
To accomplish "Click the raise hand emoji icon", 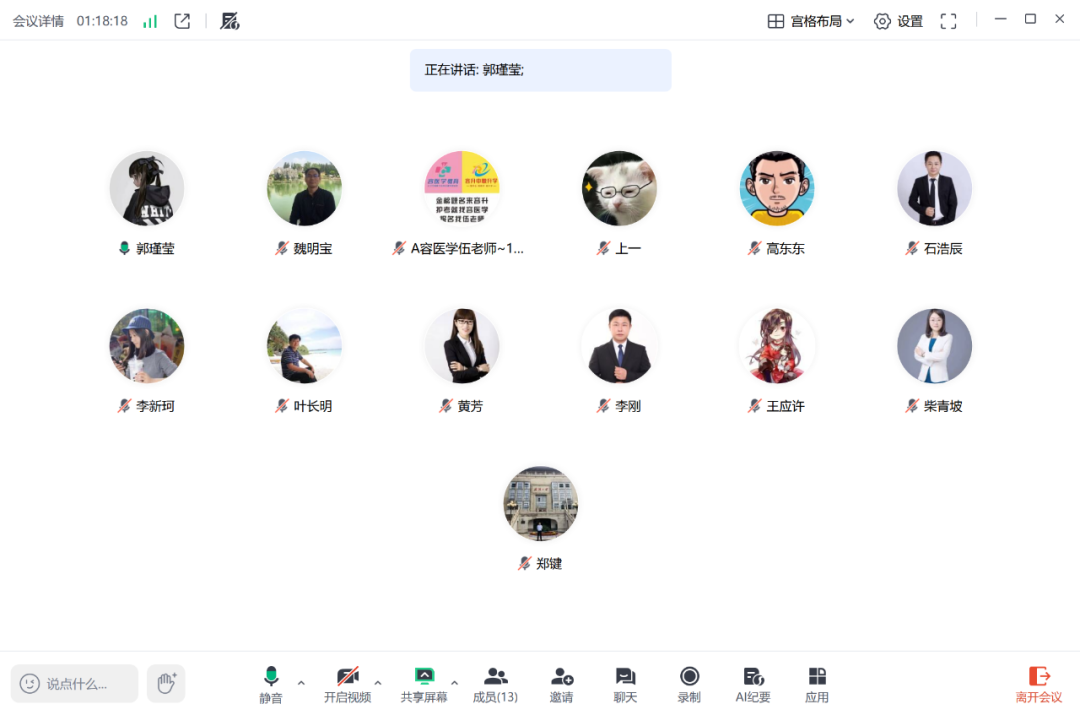I will (166, 683).
